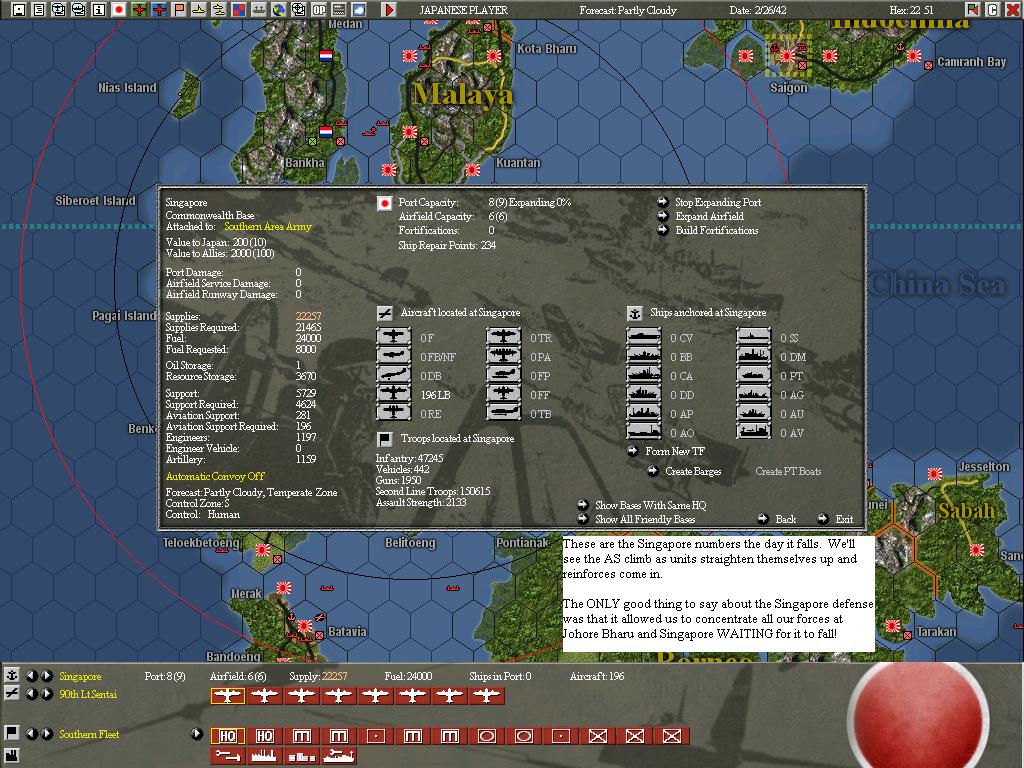Click the red play arrow end-turn icon
1024x768 pixels.
coord(389,10)
